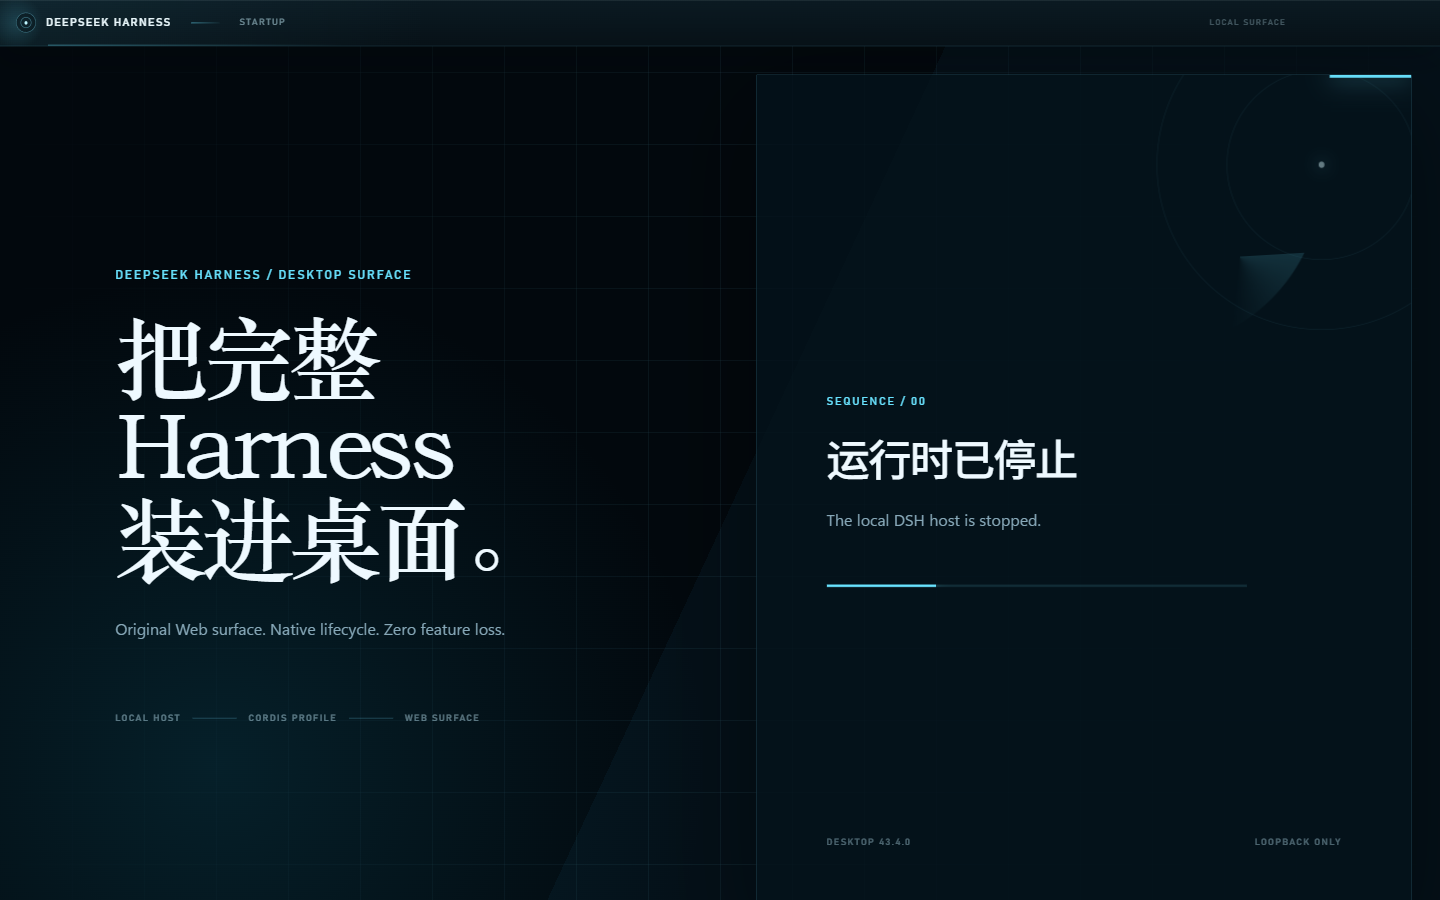The height and width of the screenshot is (900, 1440).
Task: Click the DEEPSEEK HARNESS title text
Action: point(108,22)
